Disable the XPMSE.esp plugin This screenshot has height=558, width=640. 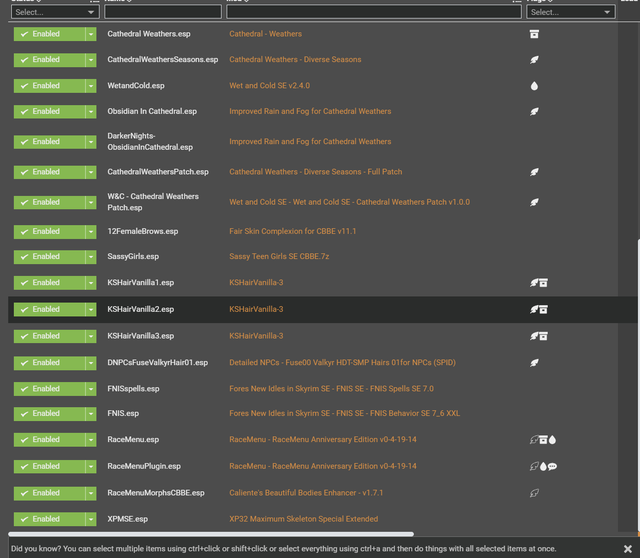tap(49, 519)
